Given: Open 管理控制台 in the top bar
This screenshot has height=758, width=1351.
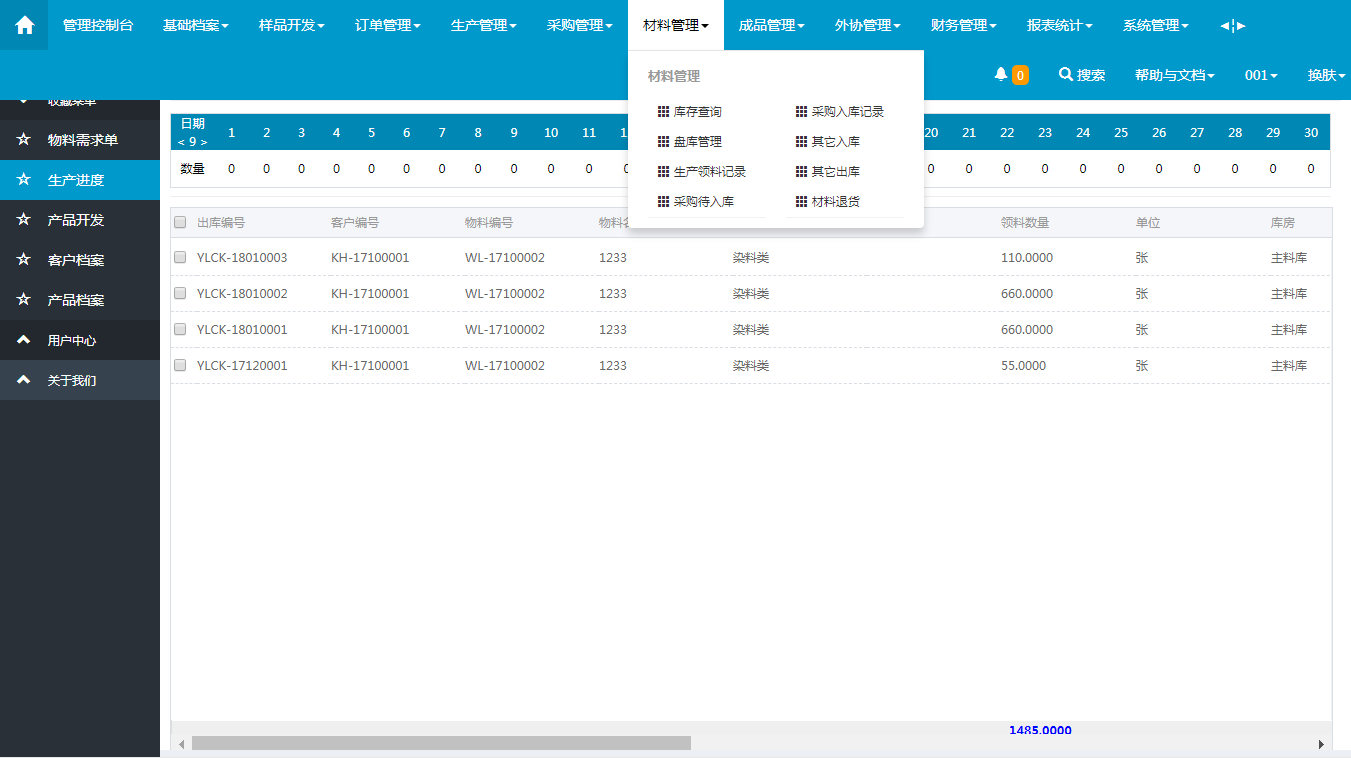Looking at the screenshot, I should 98,25.
